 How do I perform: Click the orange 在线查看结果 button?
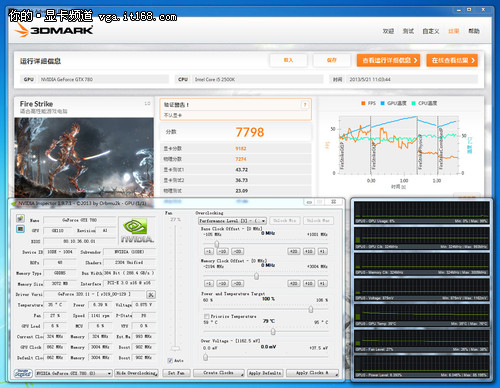click(452, 60)
